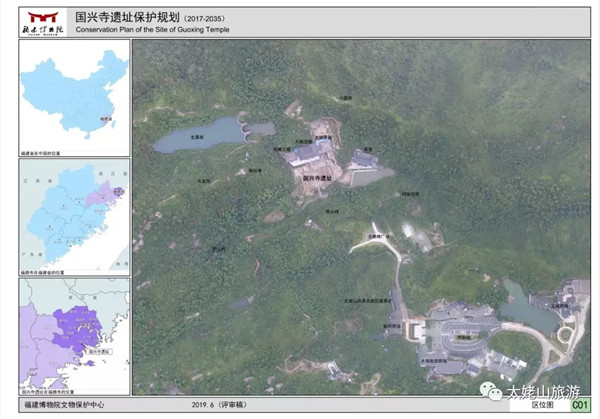The width and height of the screenshot is (600, 419).
Task: Click the circular roundabout near bottom-right road
Action: 564,335
